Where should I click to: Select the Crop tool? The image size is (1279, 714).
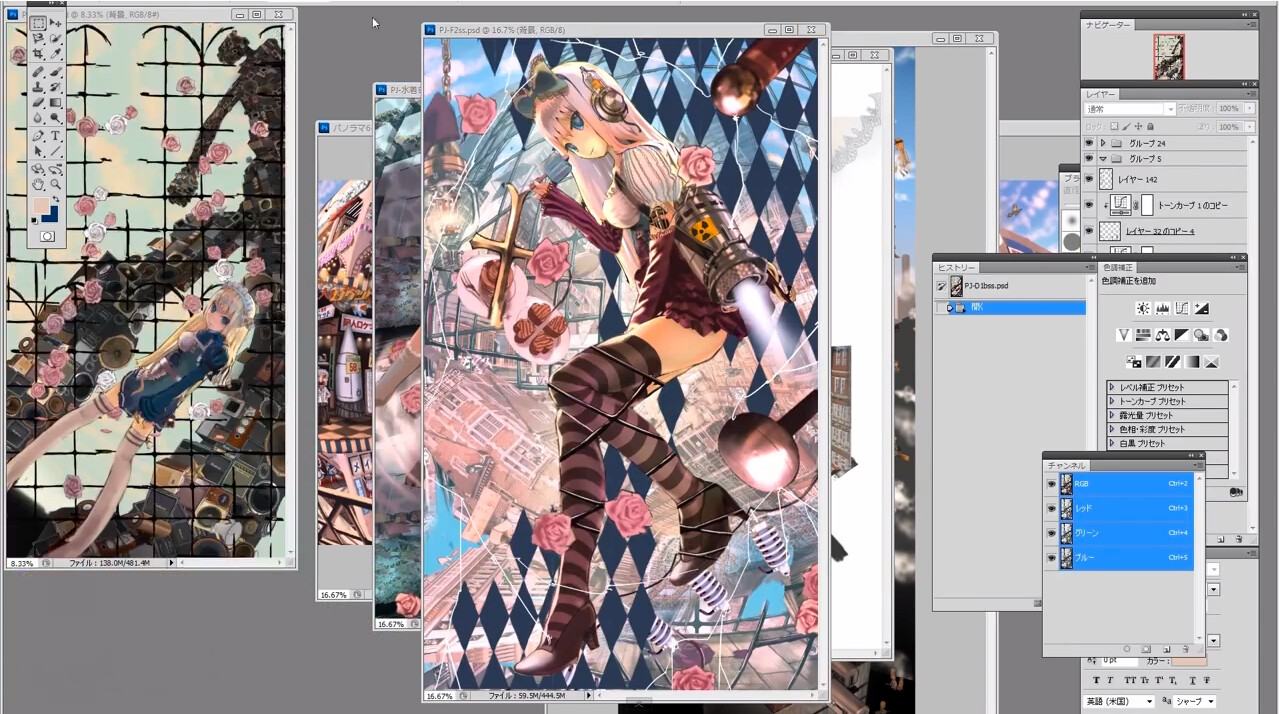38,54
